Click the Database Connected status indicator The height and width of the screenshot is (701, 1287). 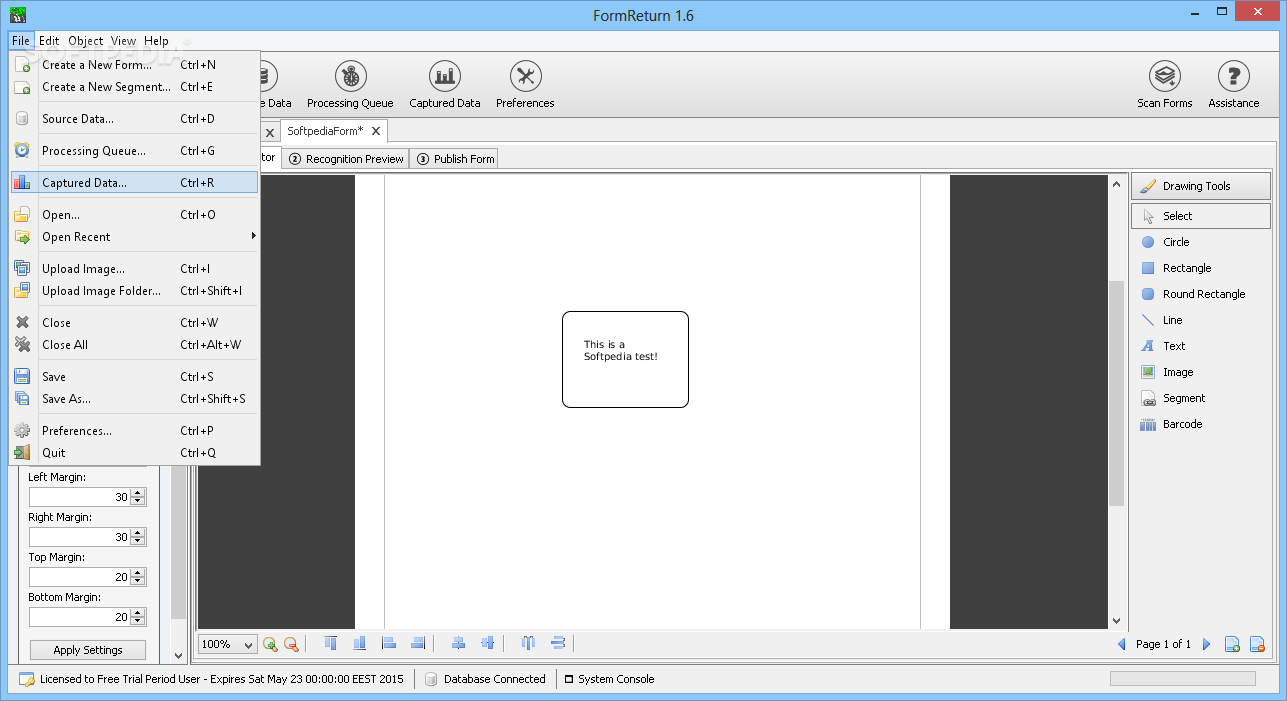pos(486,679)
